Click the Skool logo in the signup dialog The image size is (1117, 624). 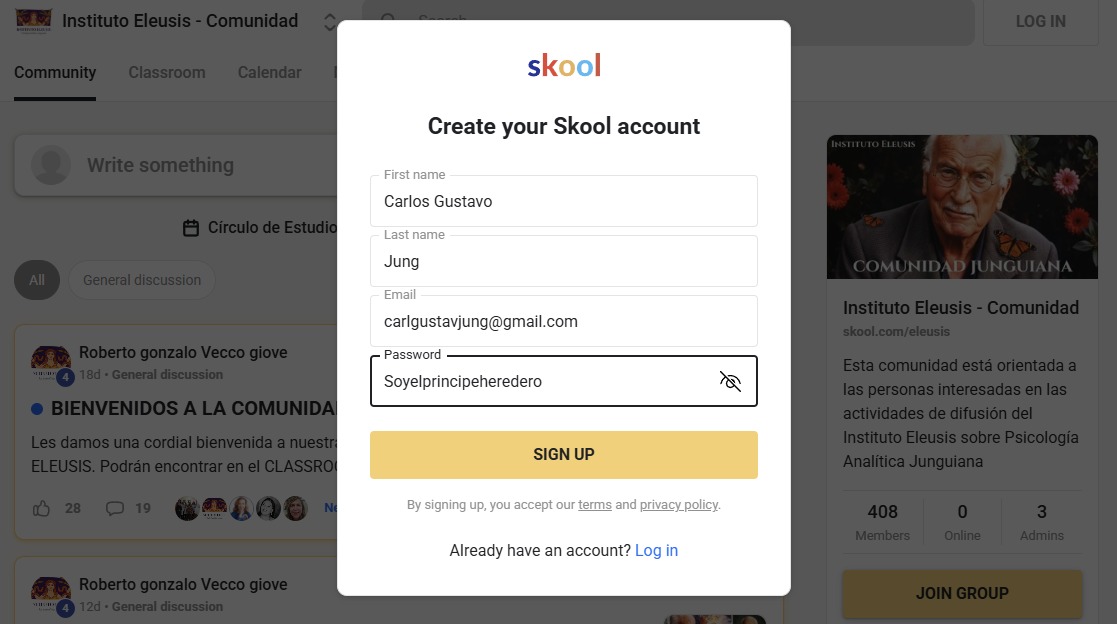point(564,67)
